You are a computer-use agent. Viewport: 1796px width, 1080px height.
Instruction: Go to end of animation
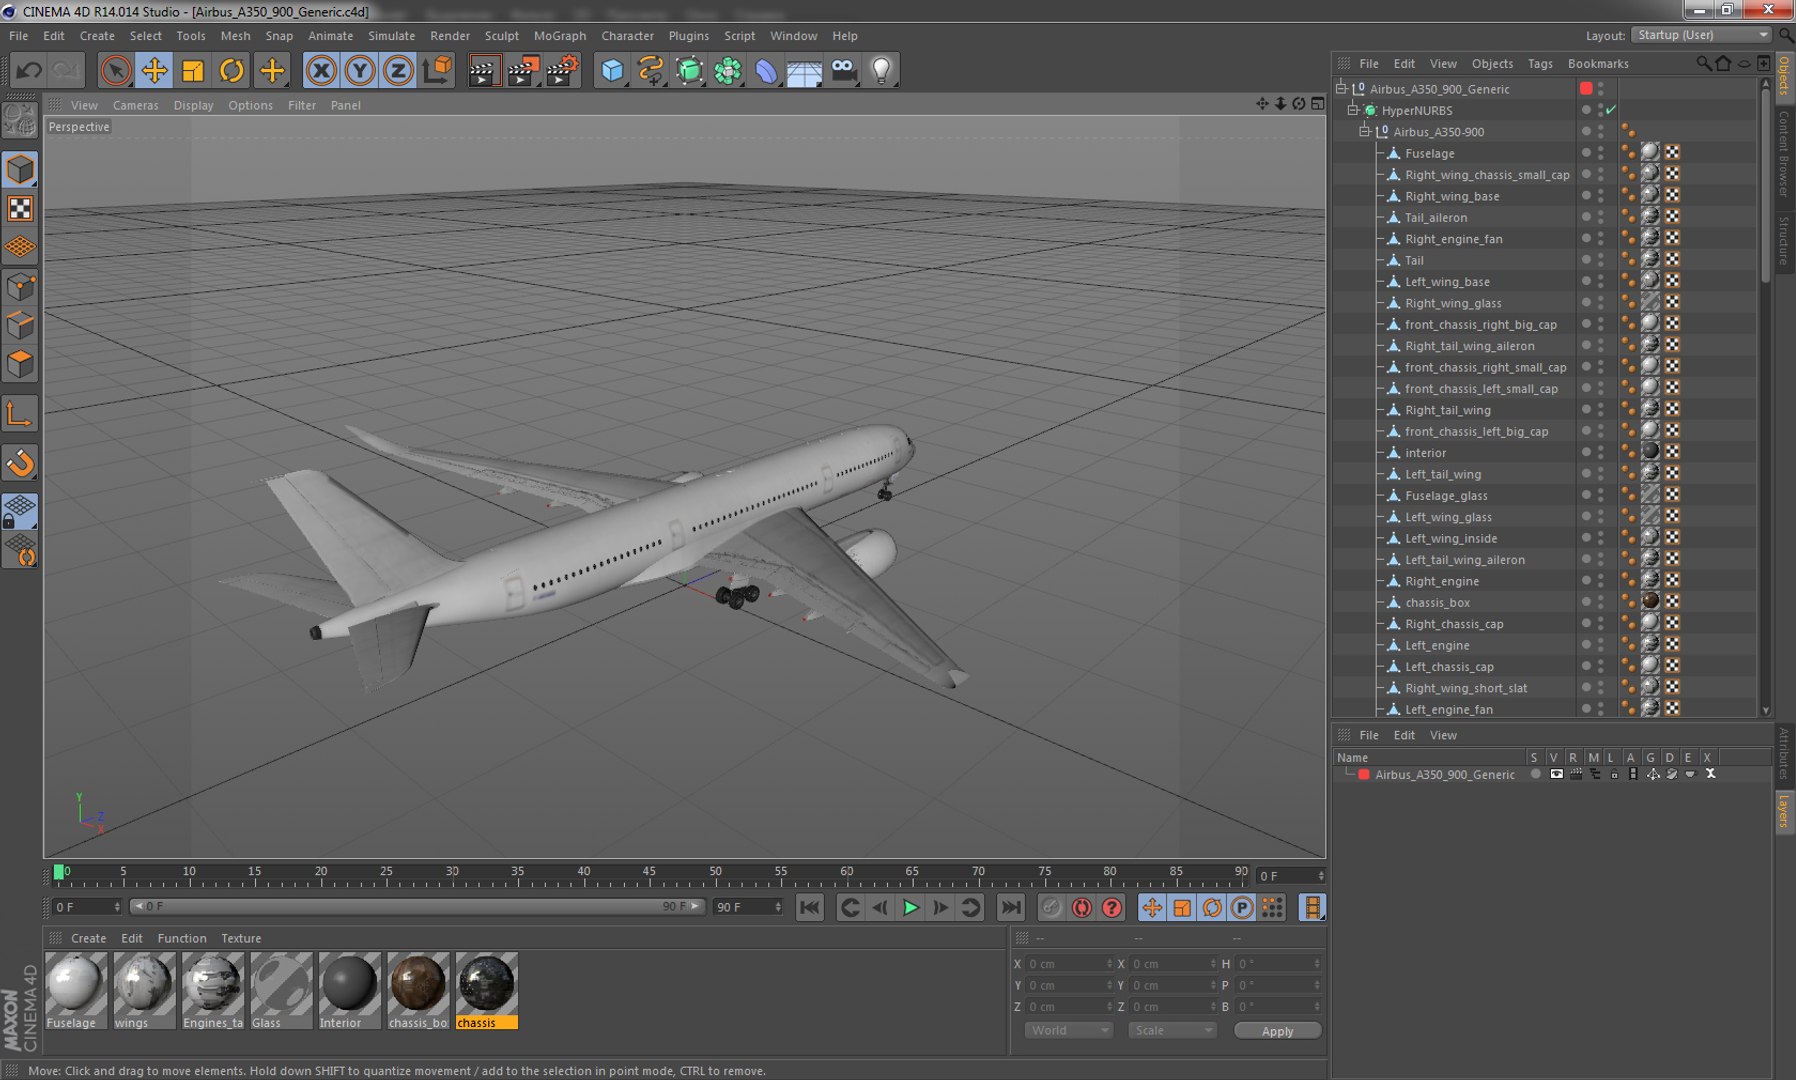click(1011, 908)
